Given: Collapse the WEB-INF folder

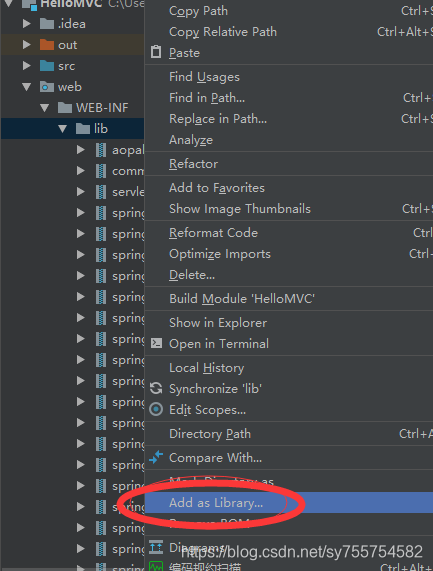Looking at the screenshot, I should click(x=45, y=108).
